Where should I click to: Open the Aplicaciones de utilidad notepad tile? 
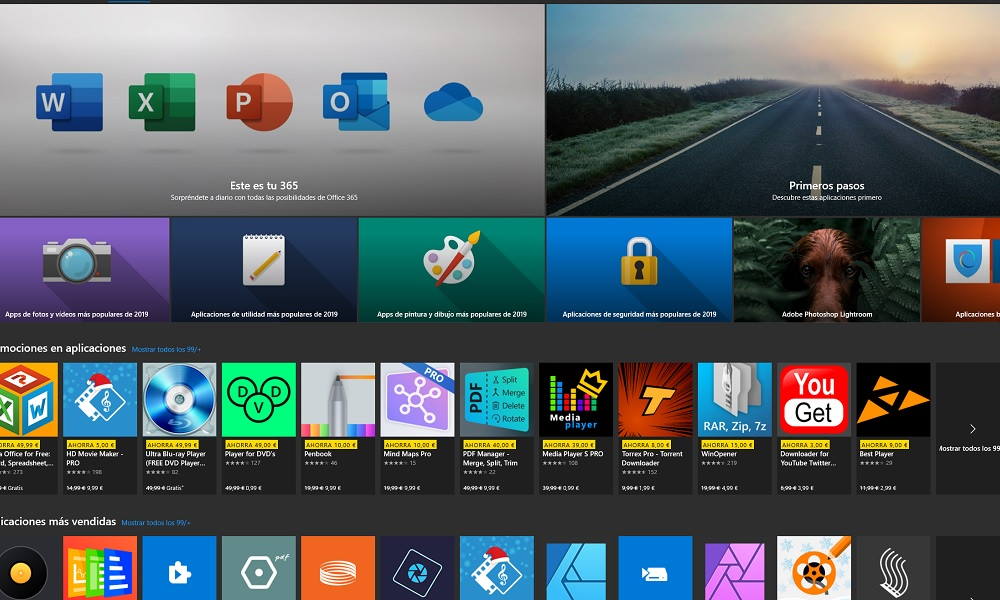pos(264,269)
